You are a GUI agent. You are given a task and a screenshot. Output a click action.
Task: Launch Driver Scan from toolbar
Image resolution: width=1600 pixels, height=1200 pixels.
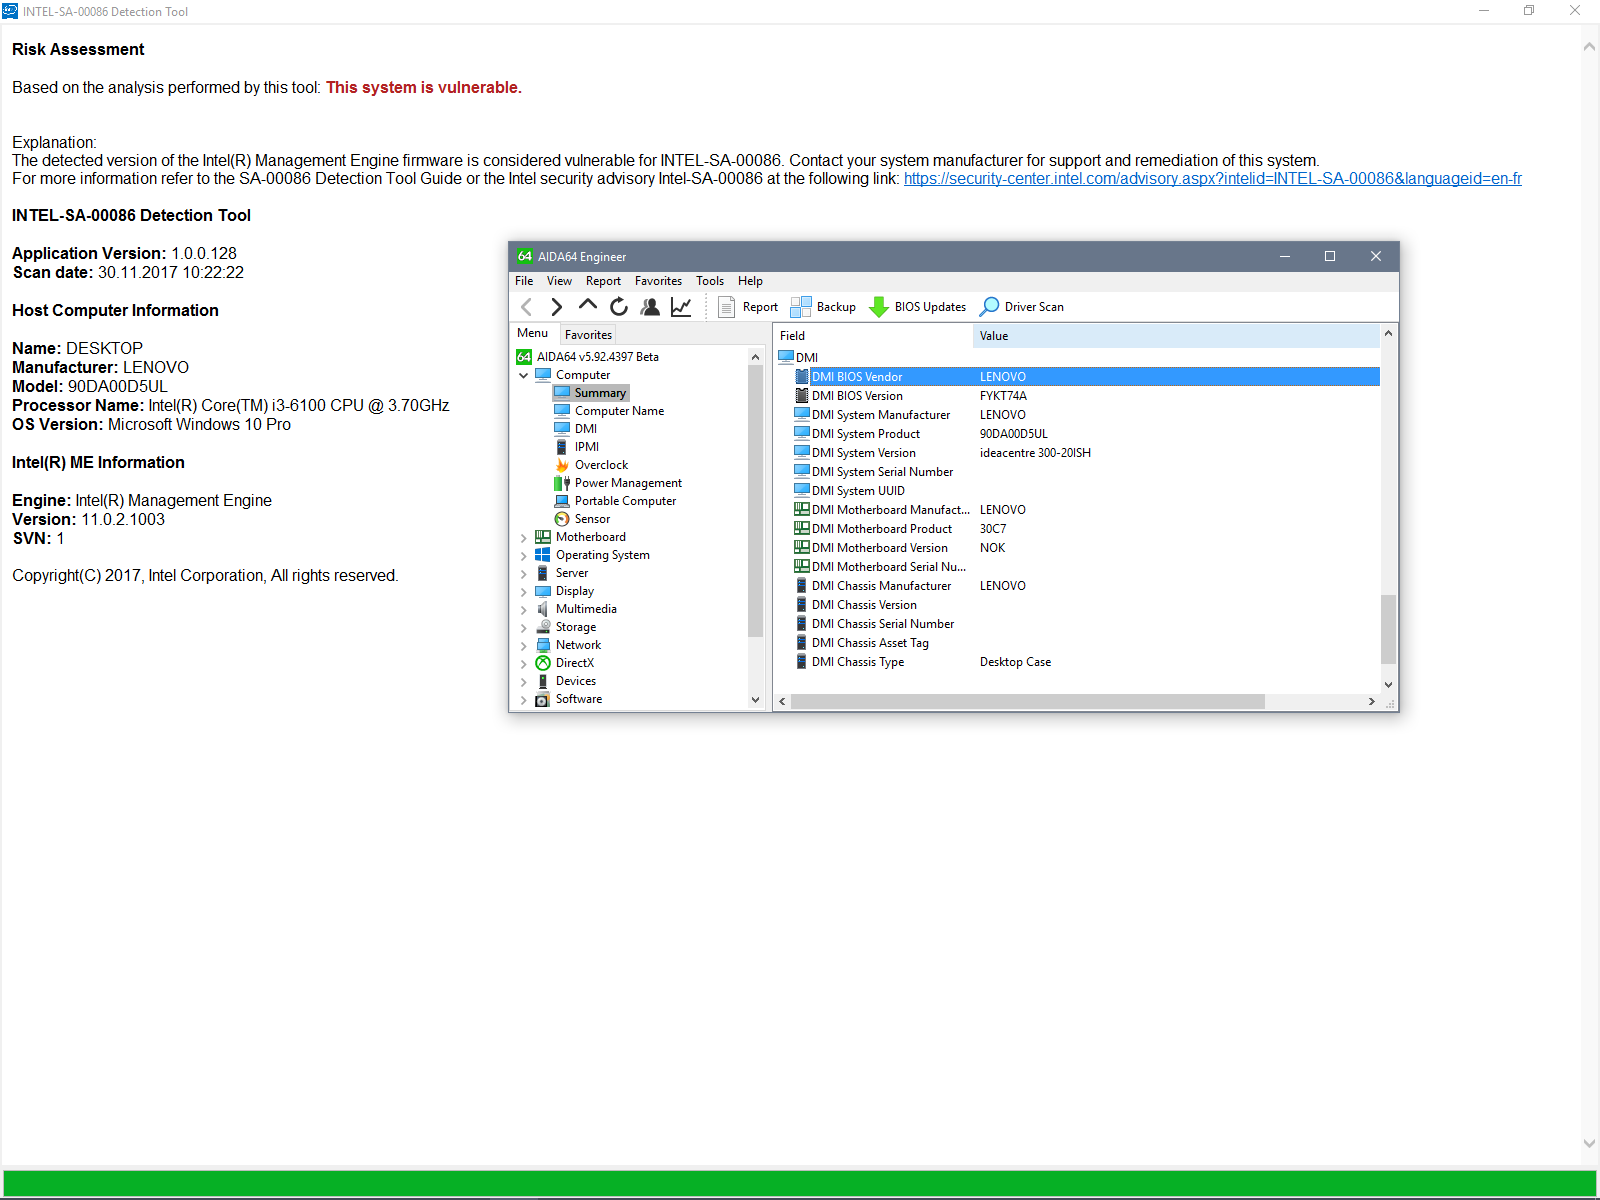[x=1021, y=307]
